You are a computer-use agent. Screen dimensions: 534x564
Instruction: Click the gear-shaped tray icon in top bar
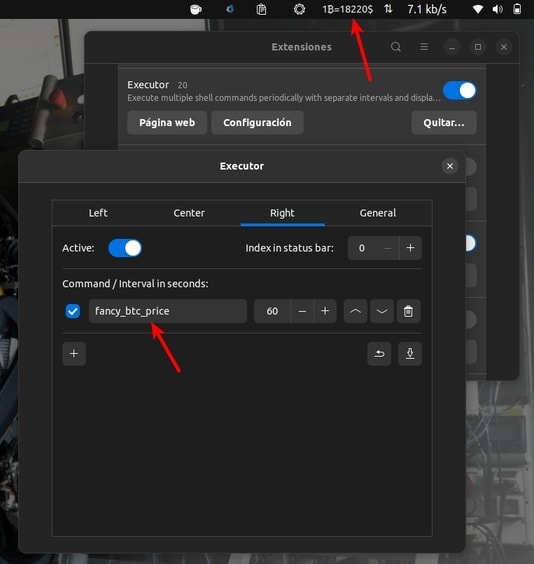pyautogui.click(x=299, y=9)
